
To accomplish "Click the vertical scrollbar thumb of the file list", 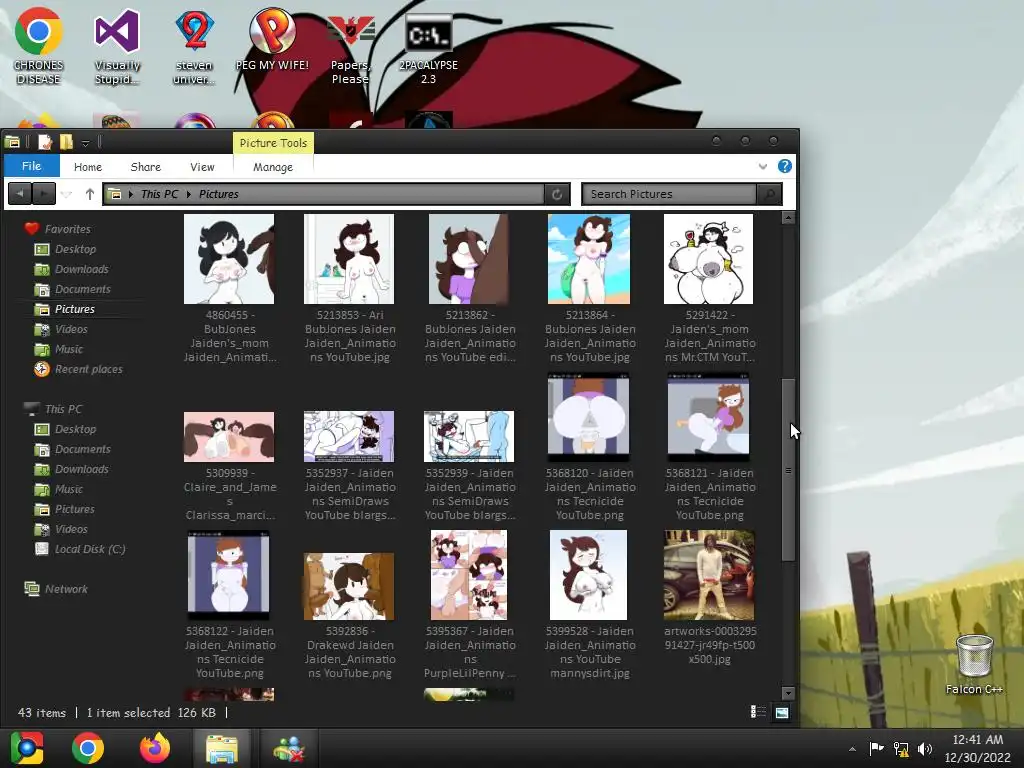I will pyautogui.click(x=788, y=470).
